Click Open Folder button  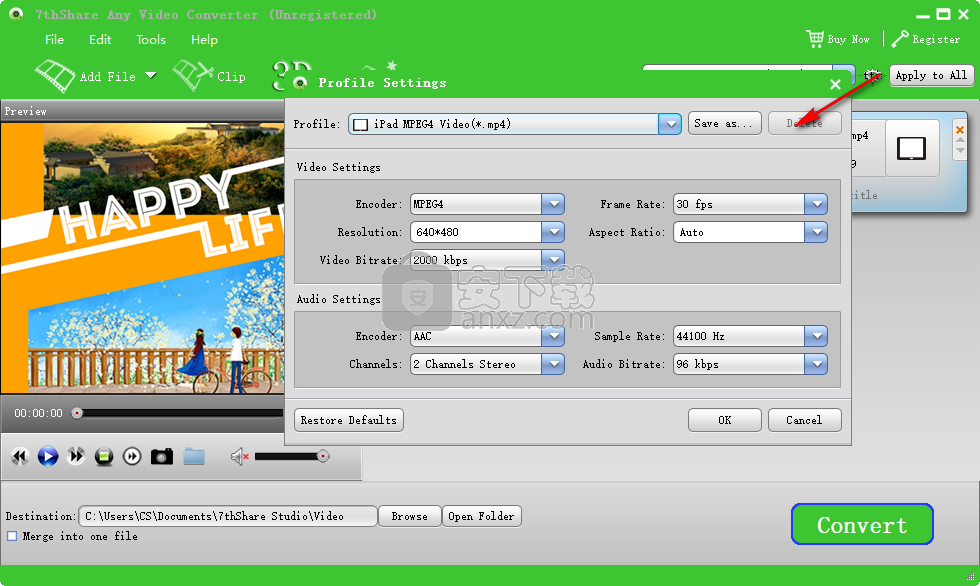coord(481,516)
